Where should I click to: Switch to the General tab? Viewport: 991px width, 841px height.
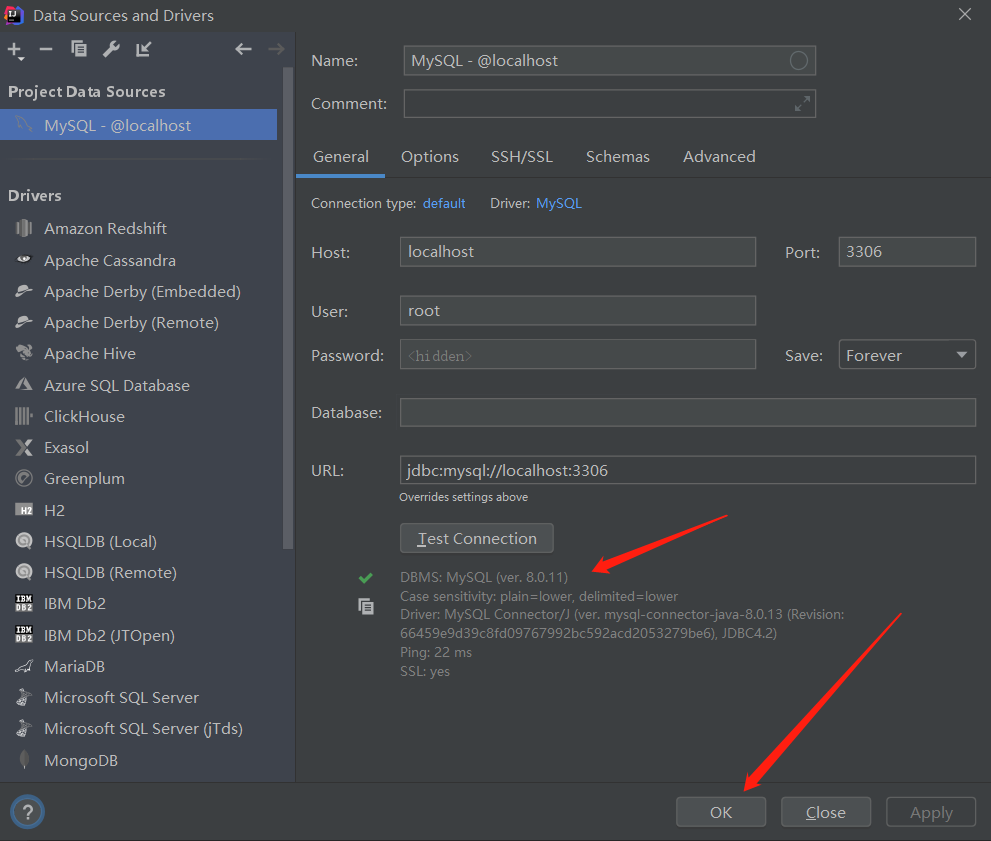click(x=341, y=157)
